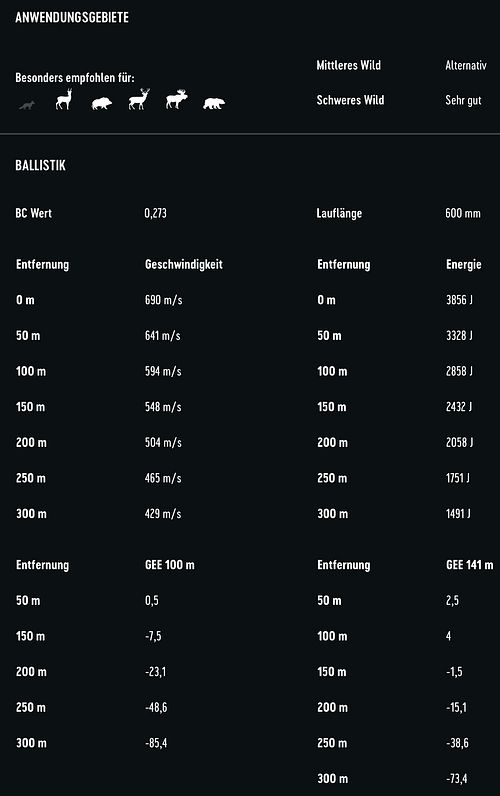Click the Energie column header
The height and width of the screenshot is (796, 500).
(463, 264)
